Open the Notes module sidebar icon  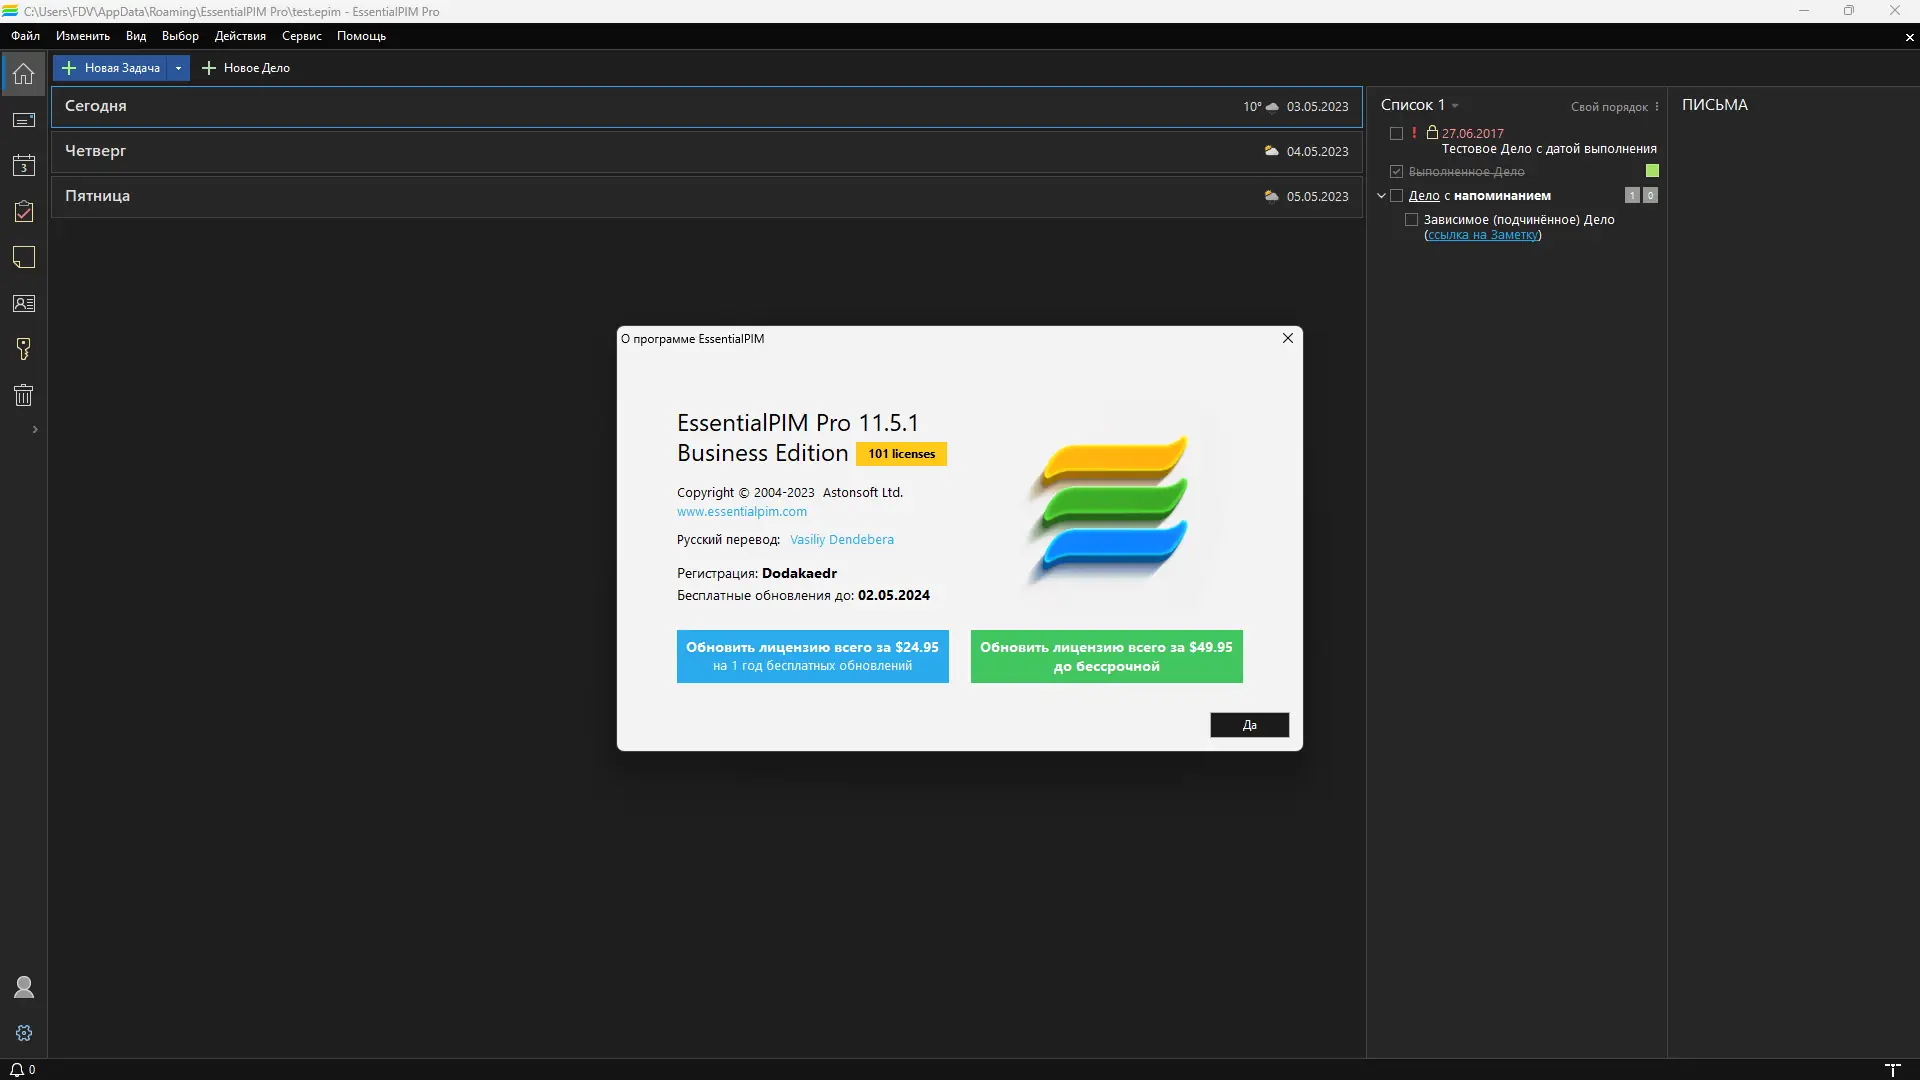pyautogui.click(x=24, y=258)
